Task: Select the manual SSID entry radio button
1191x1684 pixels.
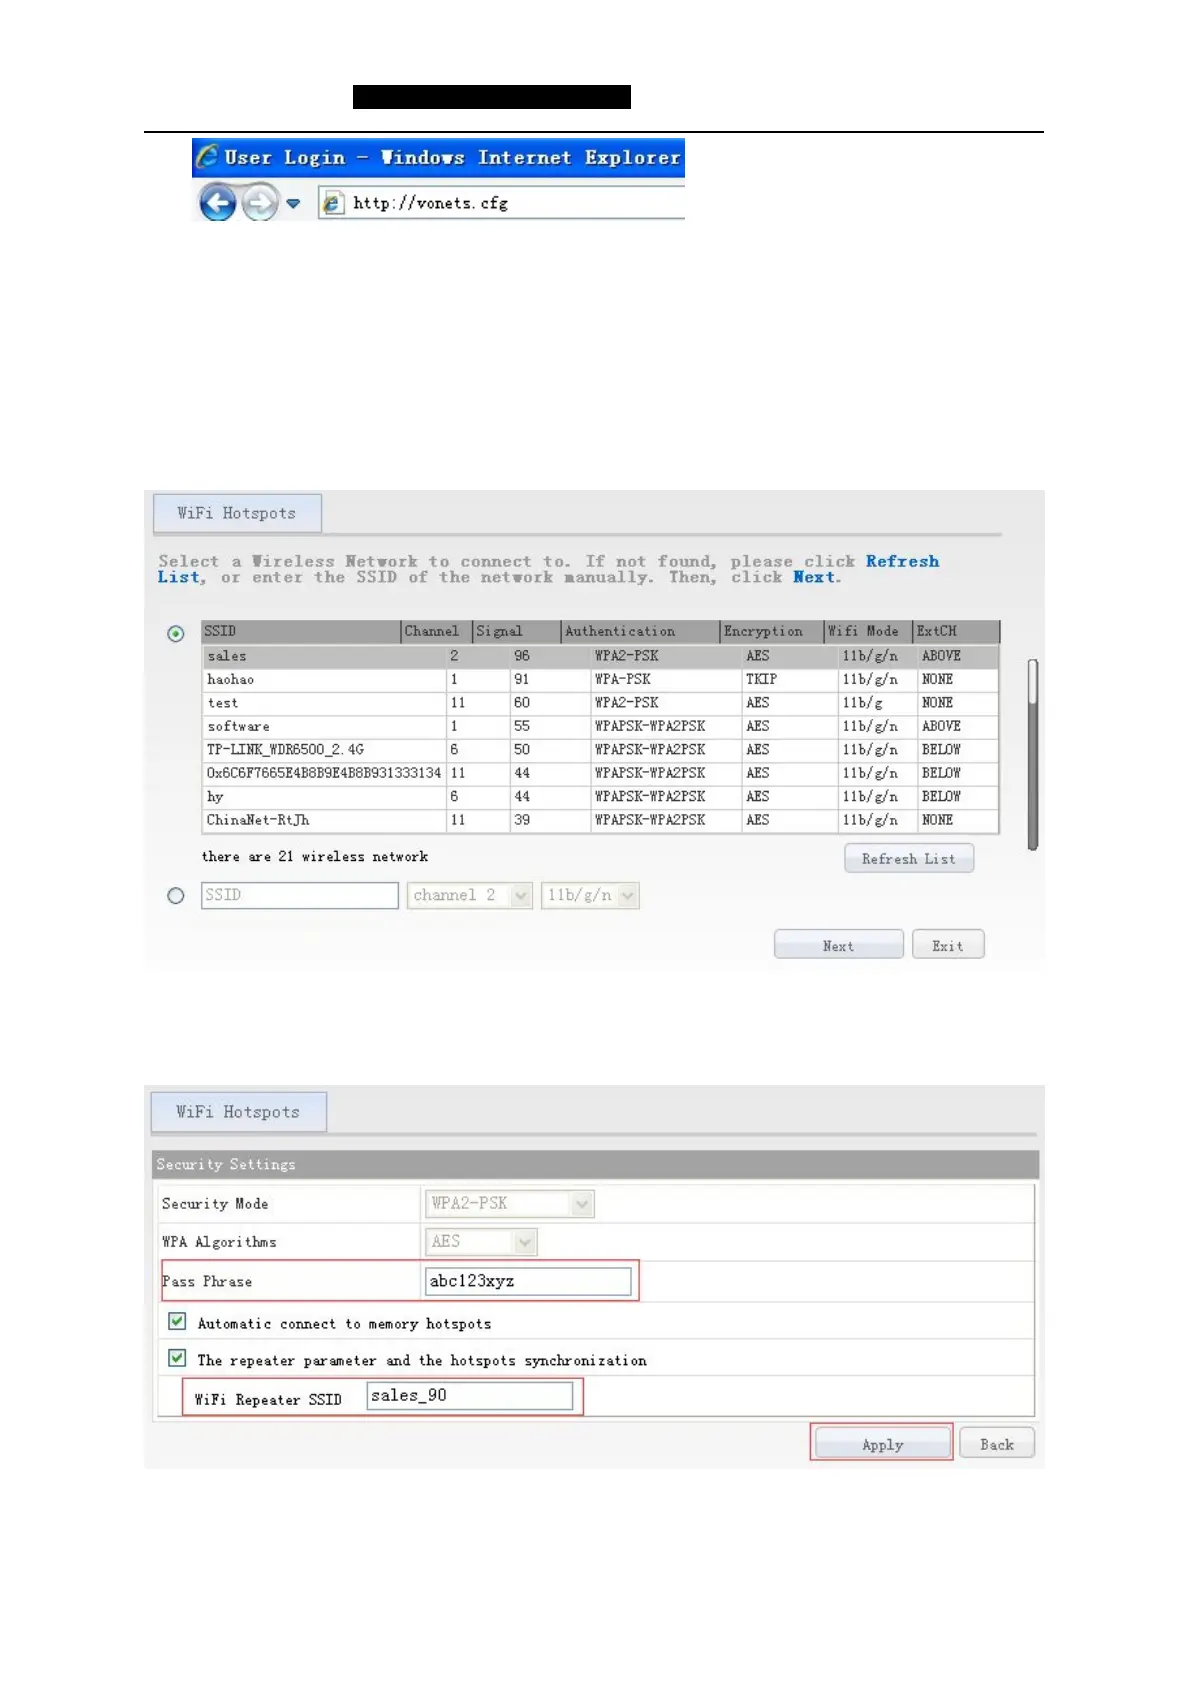Action: click(176, 896)
